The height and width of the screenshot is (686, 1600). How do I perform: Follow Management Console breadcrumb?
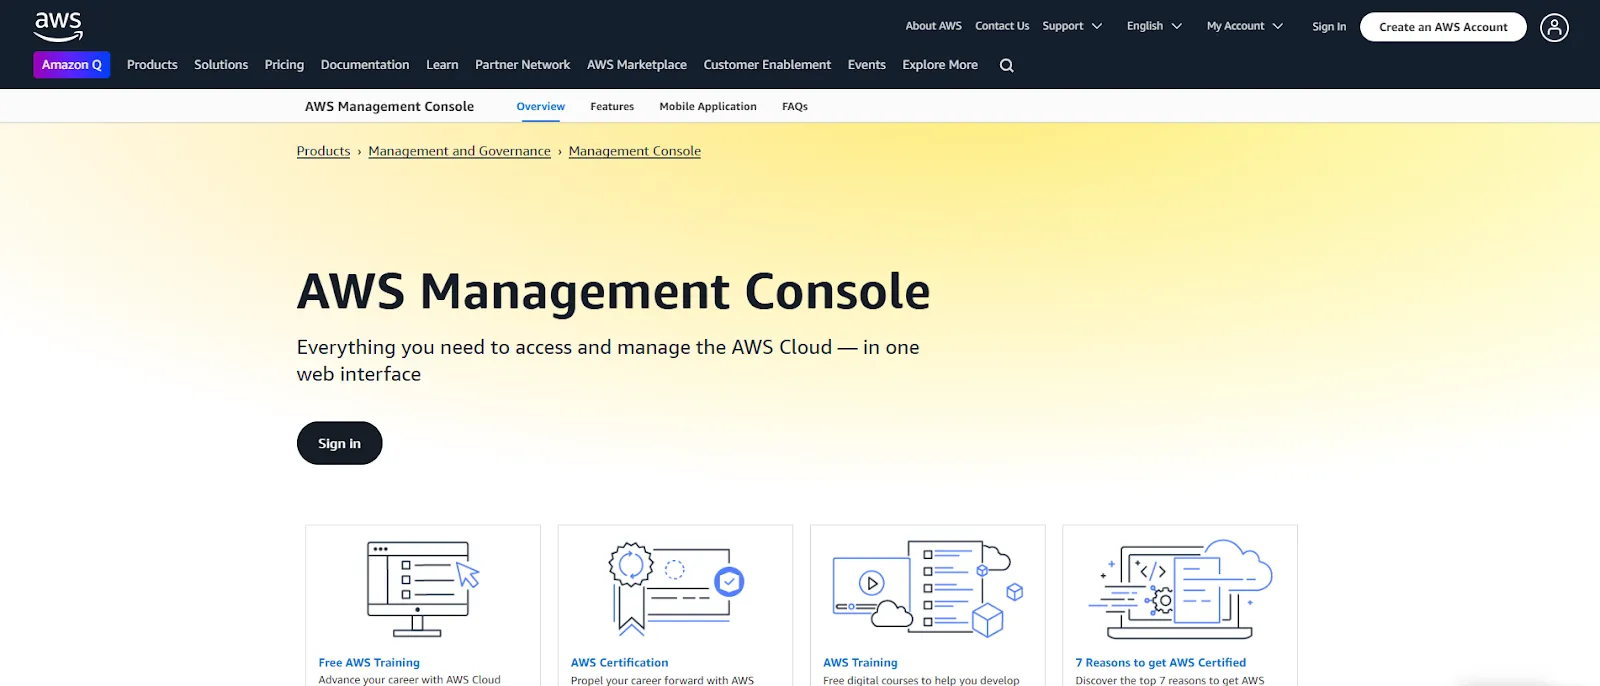pyautogui.click(x=635, y=151)
